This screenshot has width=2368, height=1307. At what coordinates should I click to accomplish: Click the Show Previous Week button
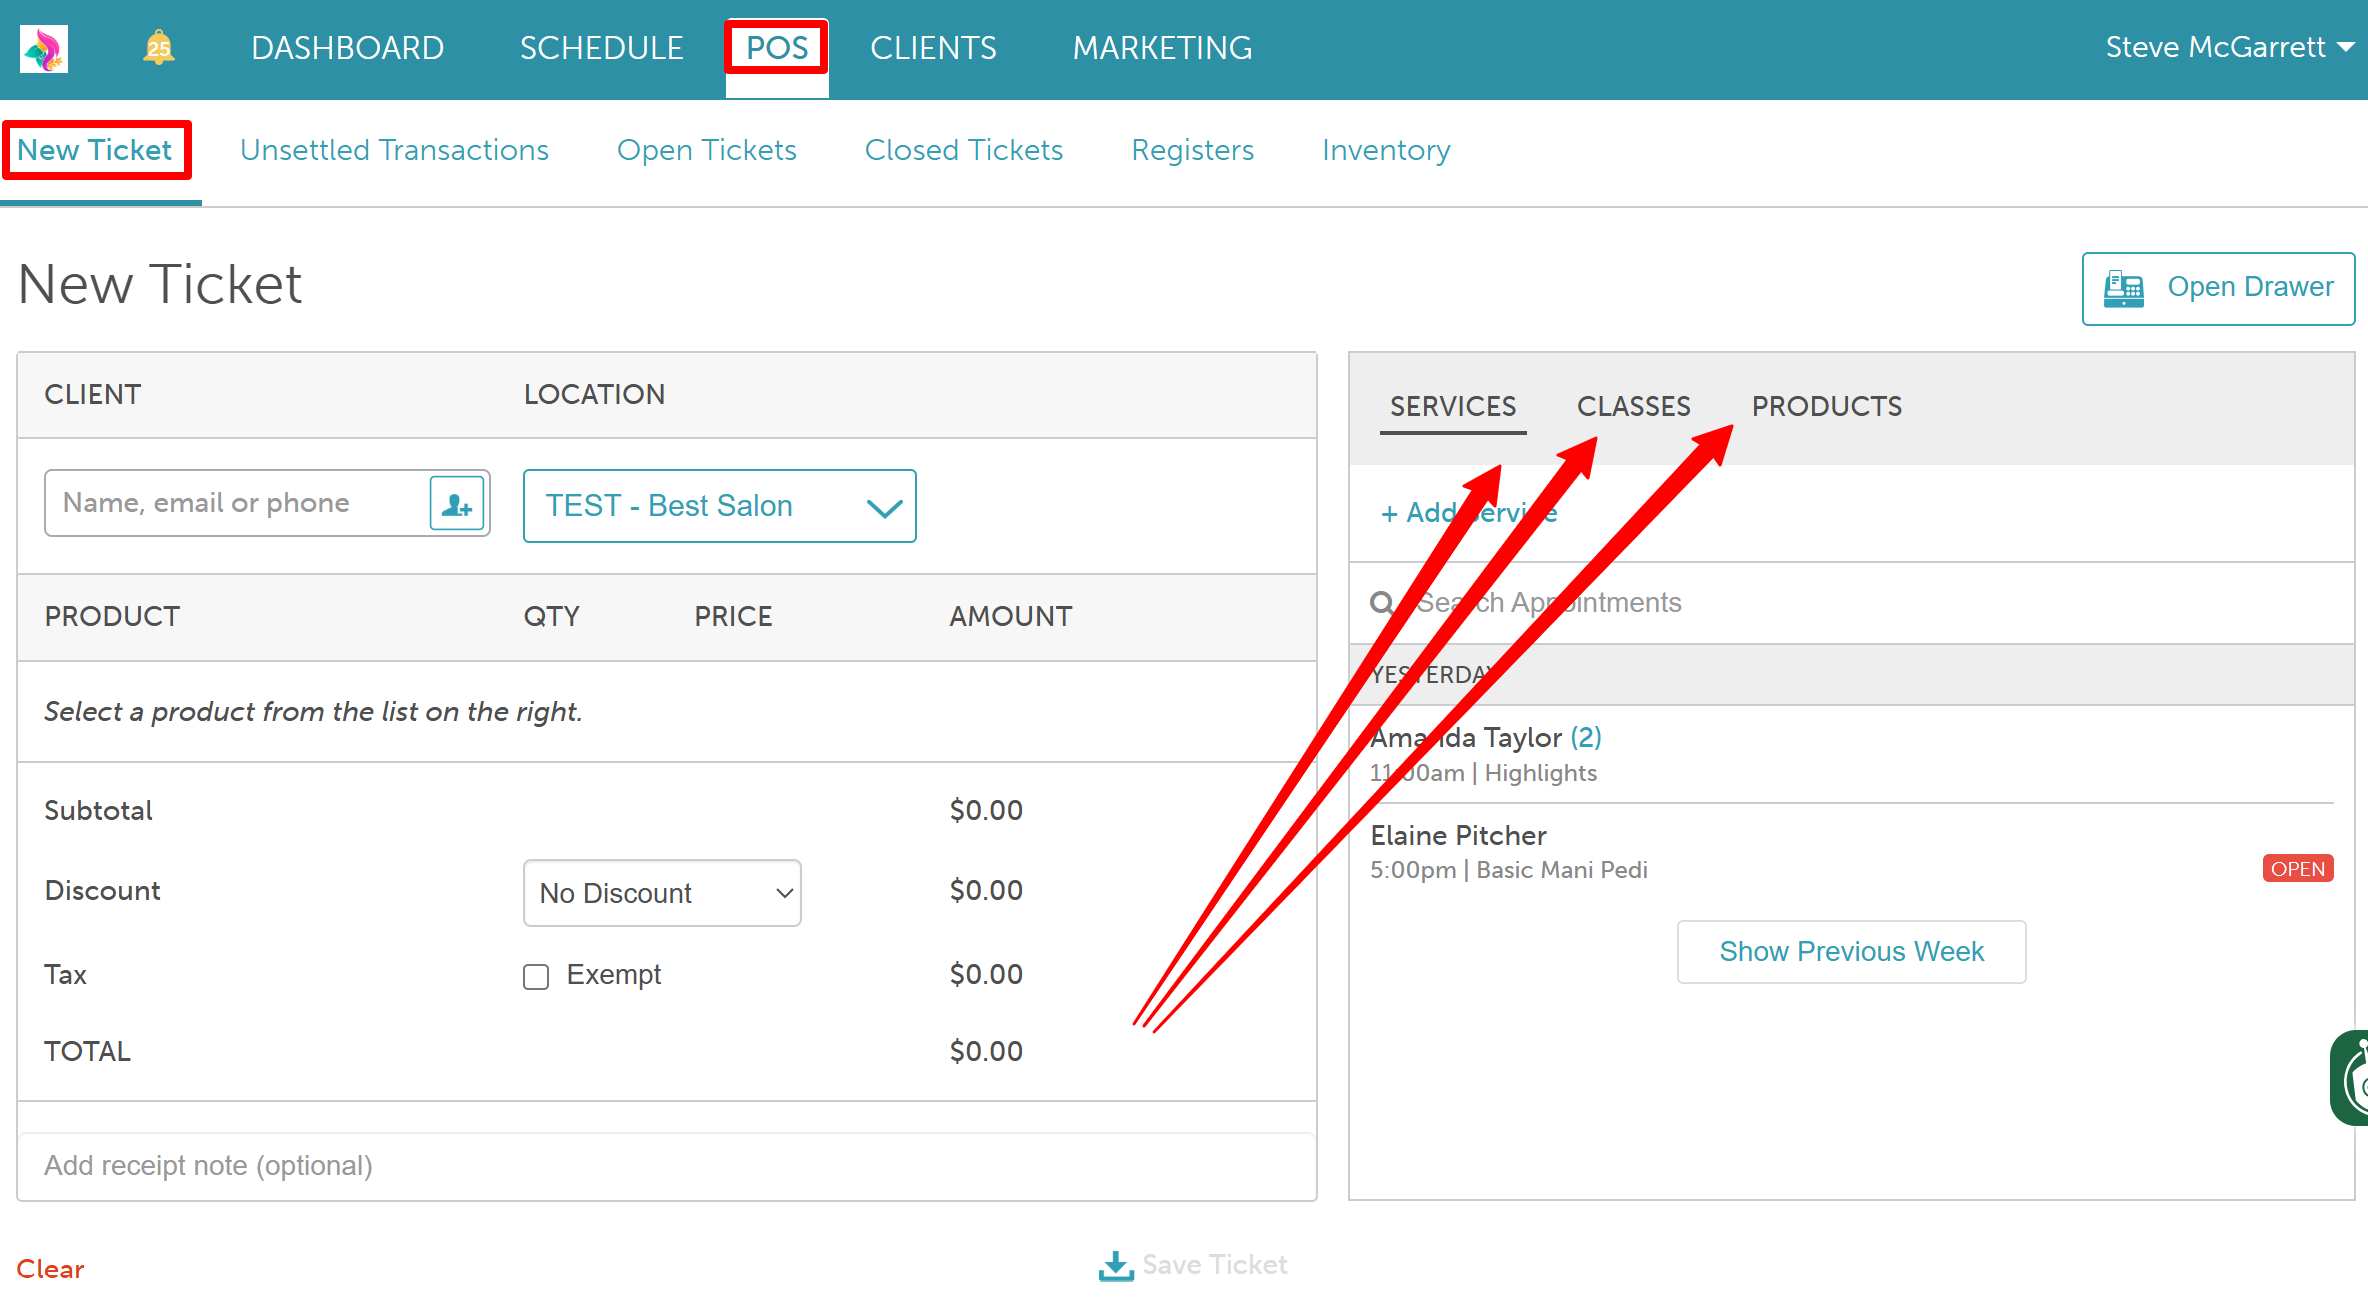click(x=1851, y=951)
